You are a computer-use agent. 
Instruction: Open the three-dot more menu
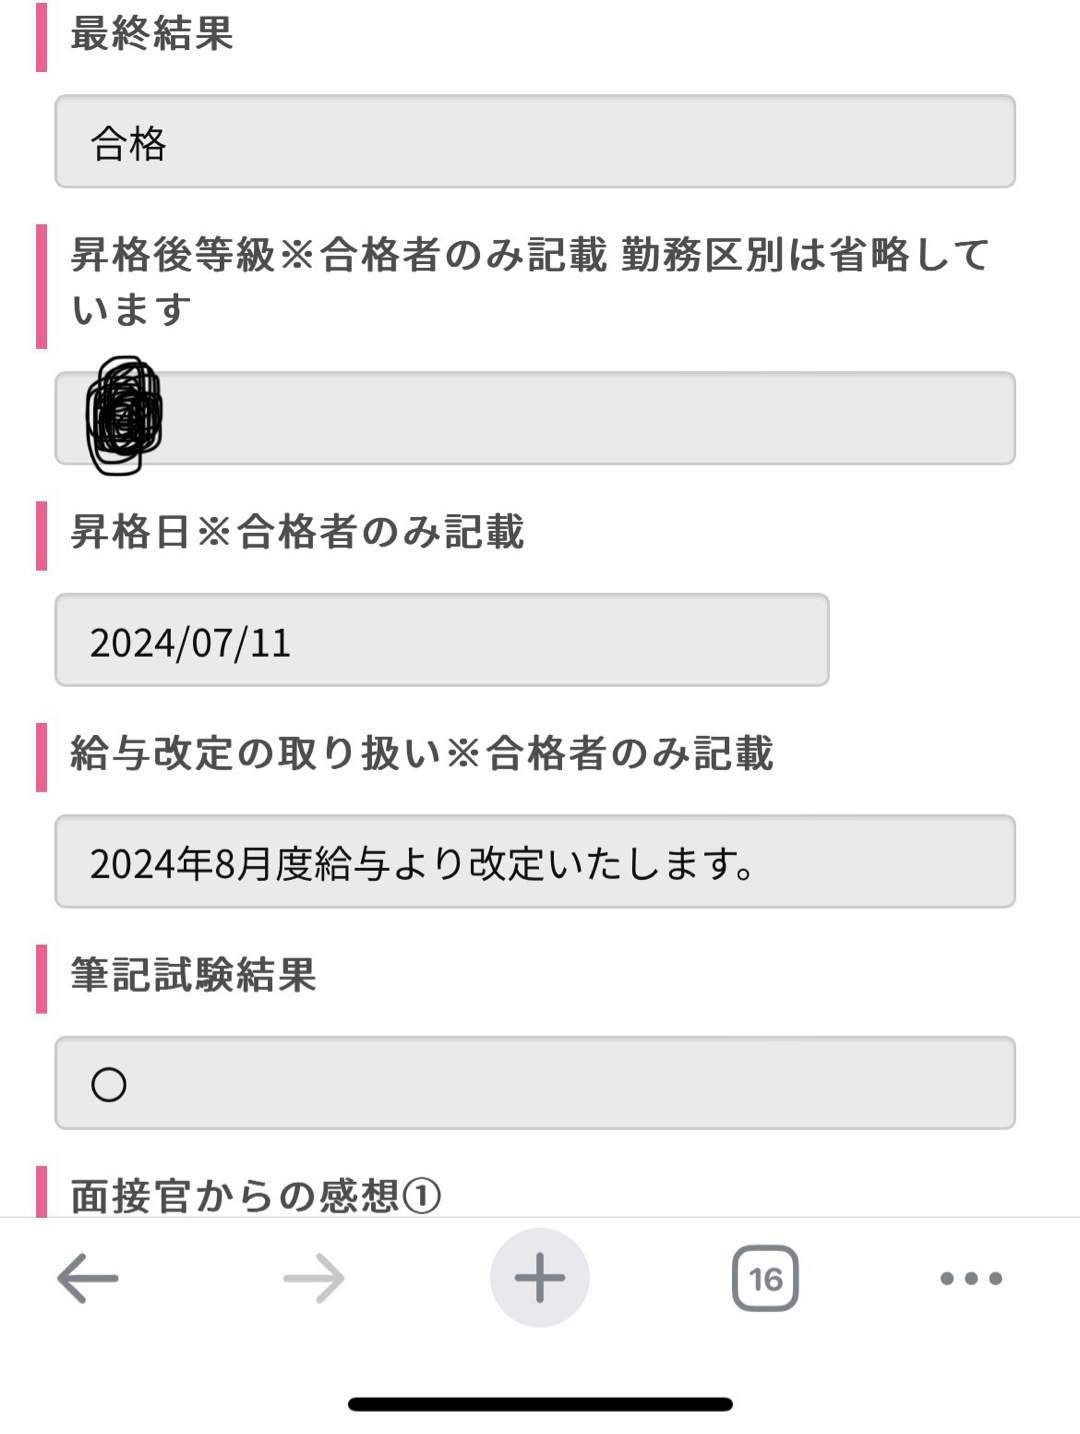coord(971,1278)
